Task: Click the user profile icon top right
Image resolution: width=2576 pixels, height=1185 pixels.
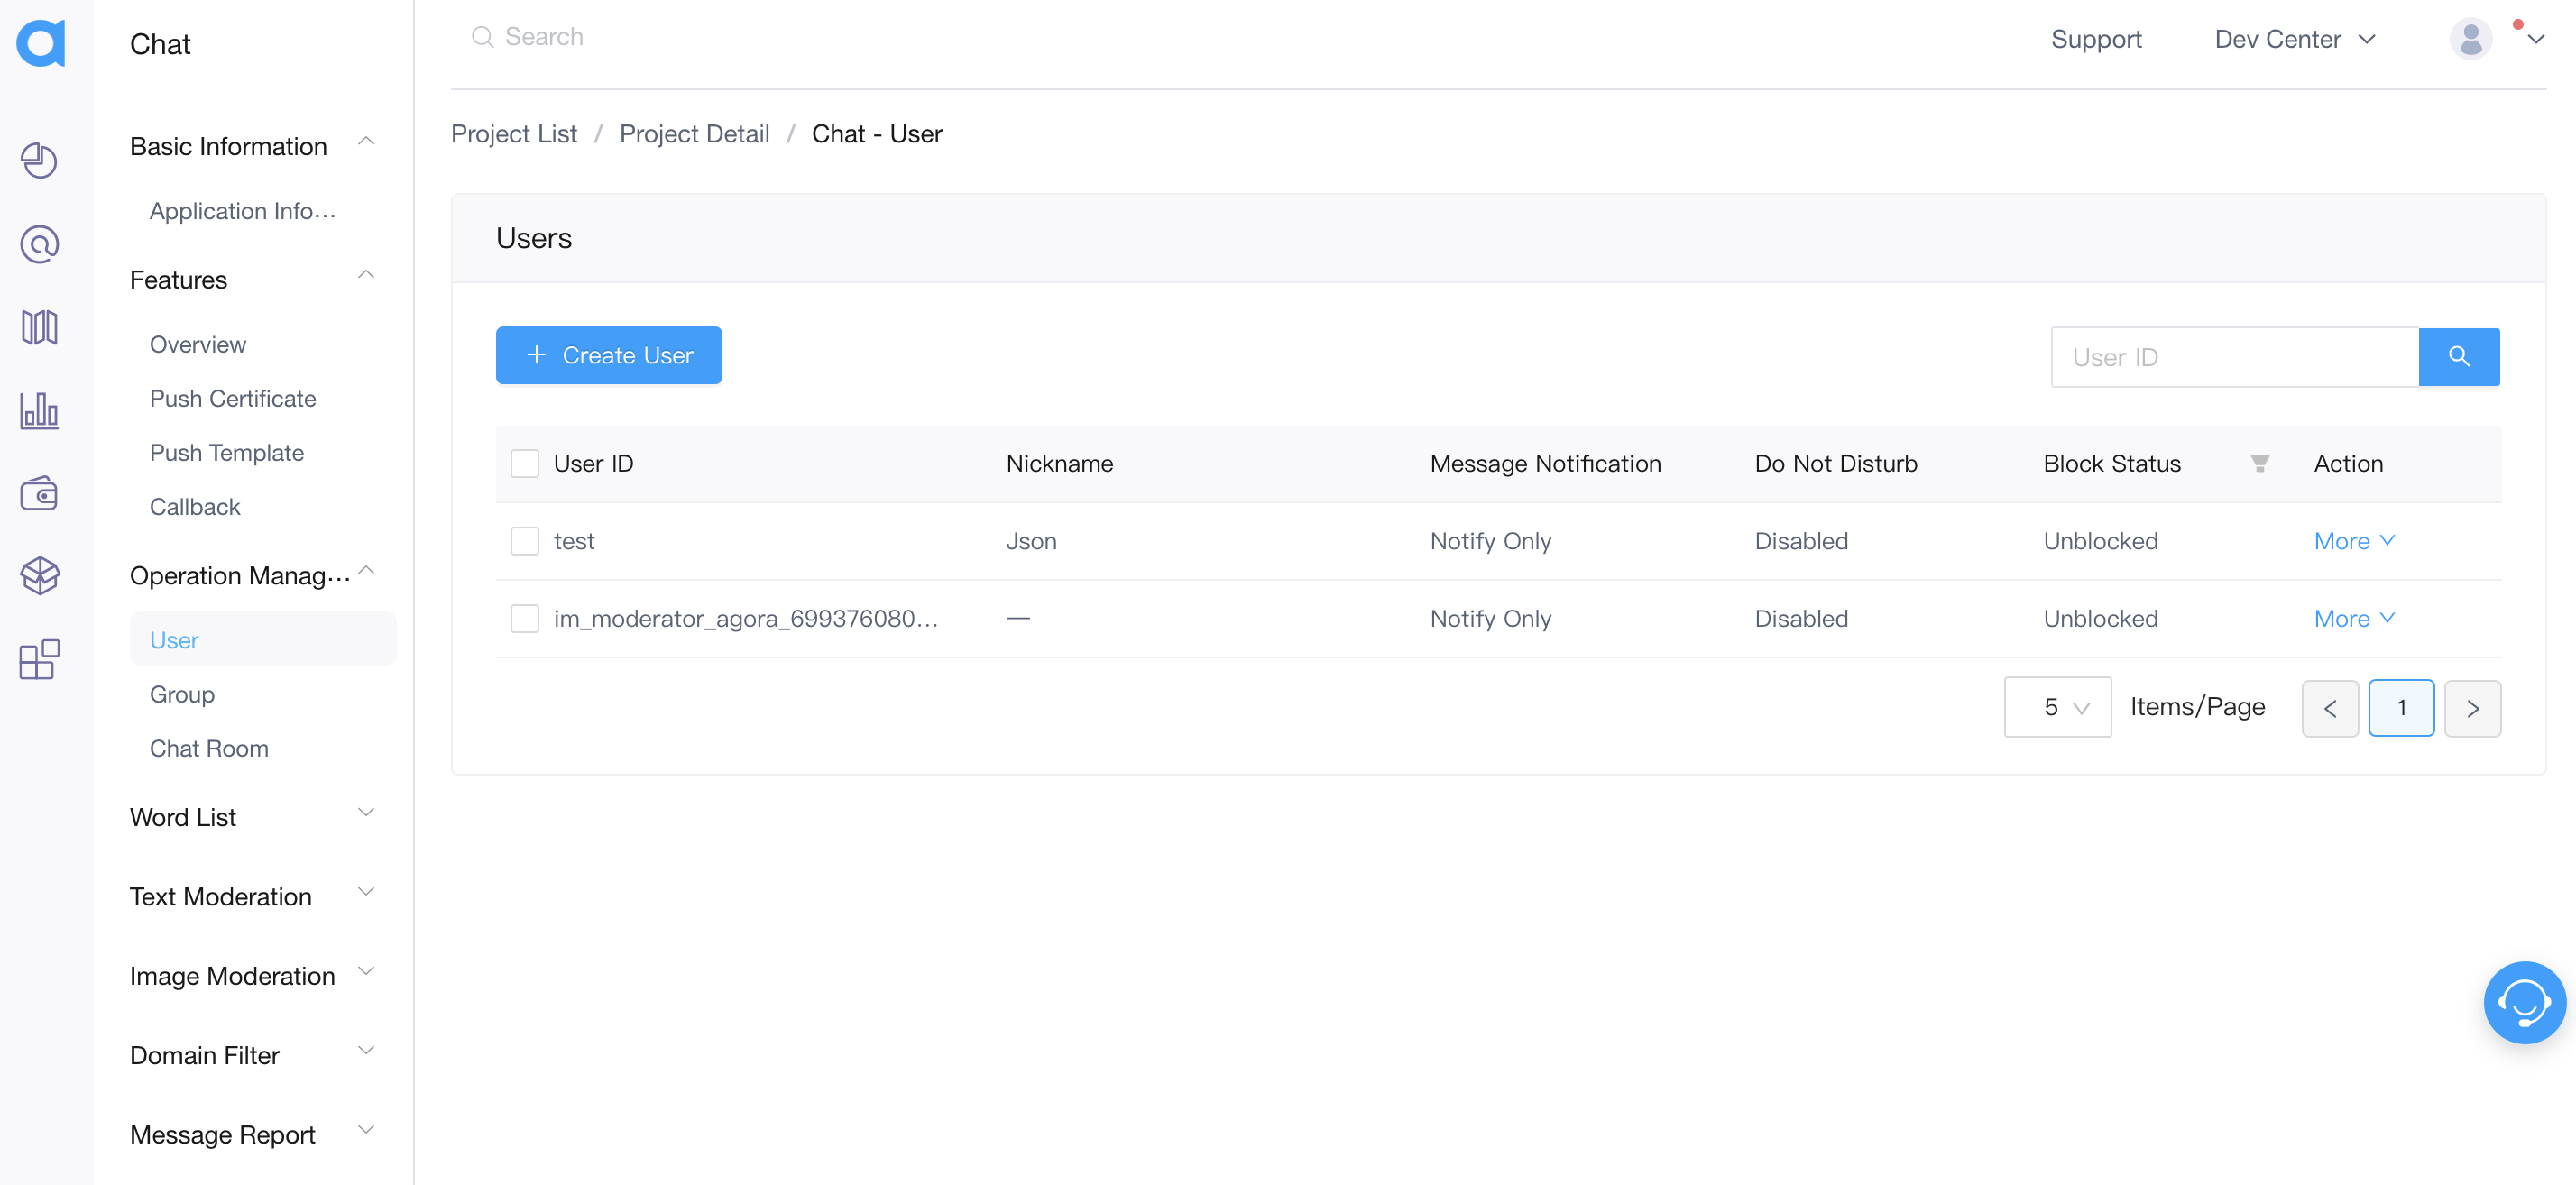Action: pyautogui.click(x=2470, y=38)
